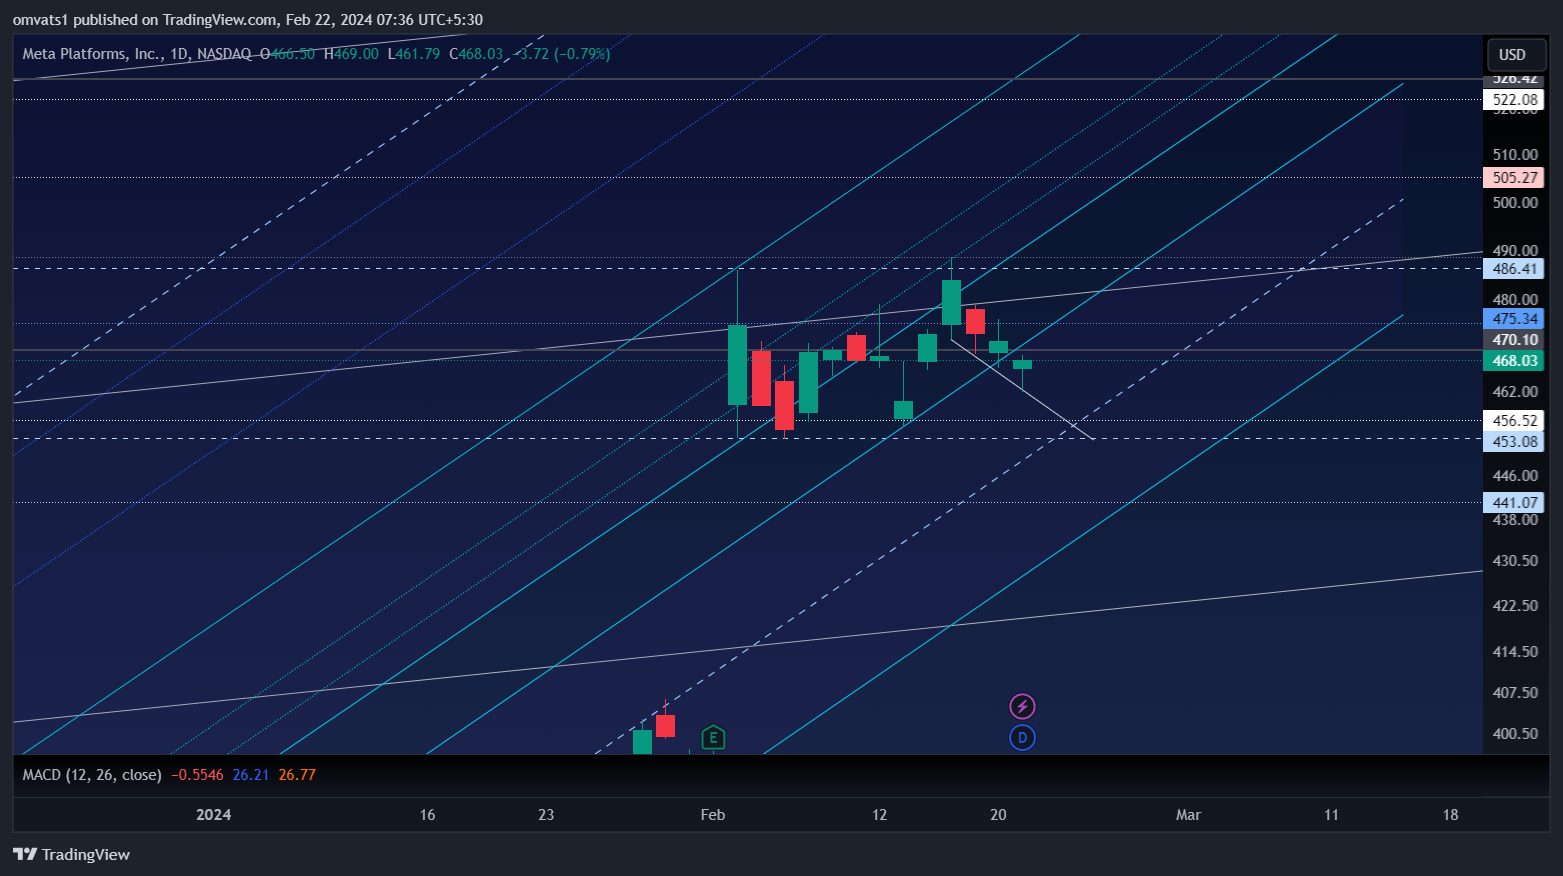Click the low value L461.79 in the legend
The width and height of the screenshot is (1563, 876).
click(414, 54)
